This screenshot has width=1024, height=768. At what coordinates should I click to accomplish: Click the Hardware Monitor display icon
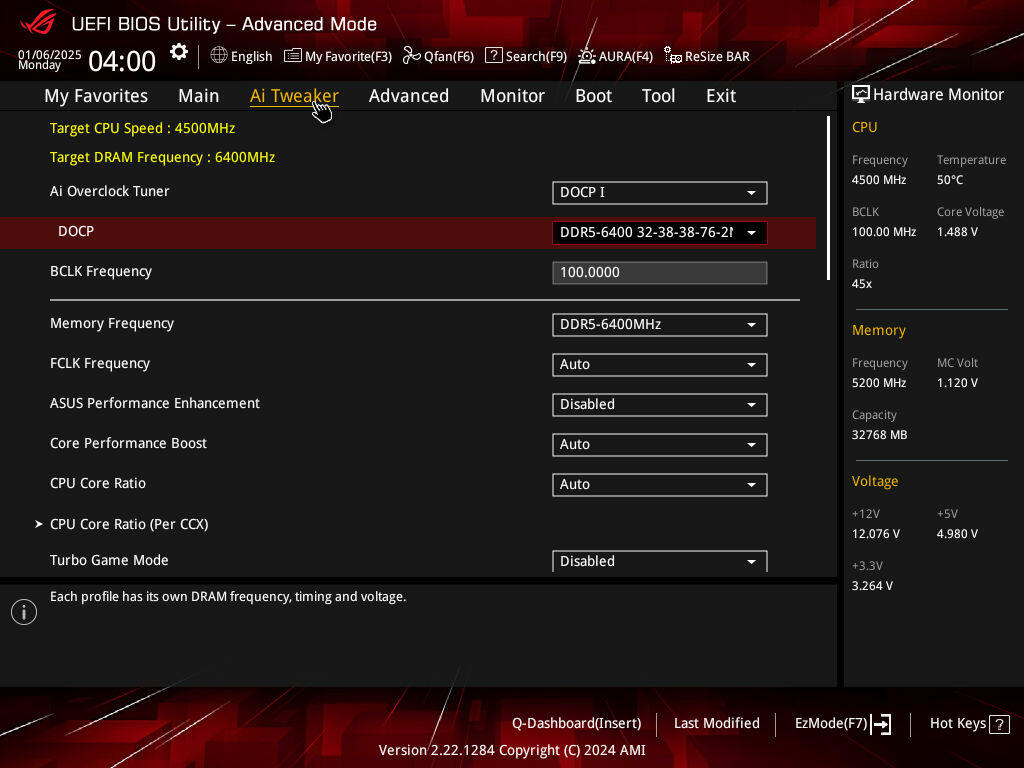(x=861, y=95)
